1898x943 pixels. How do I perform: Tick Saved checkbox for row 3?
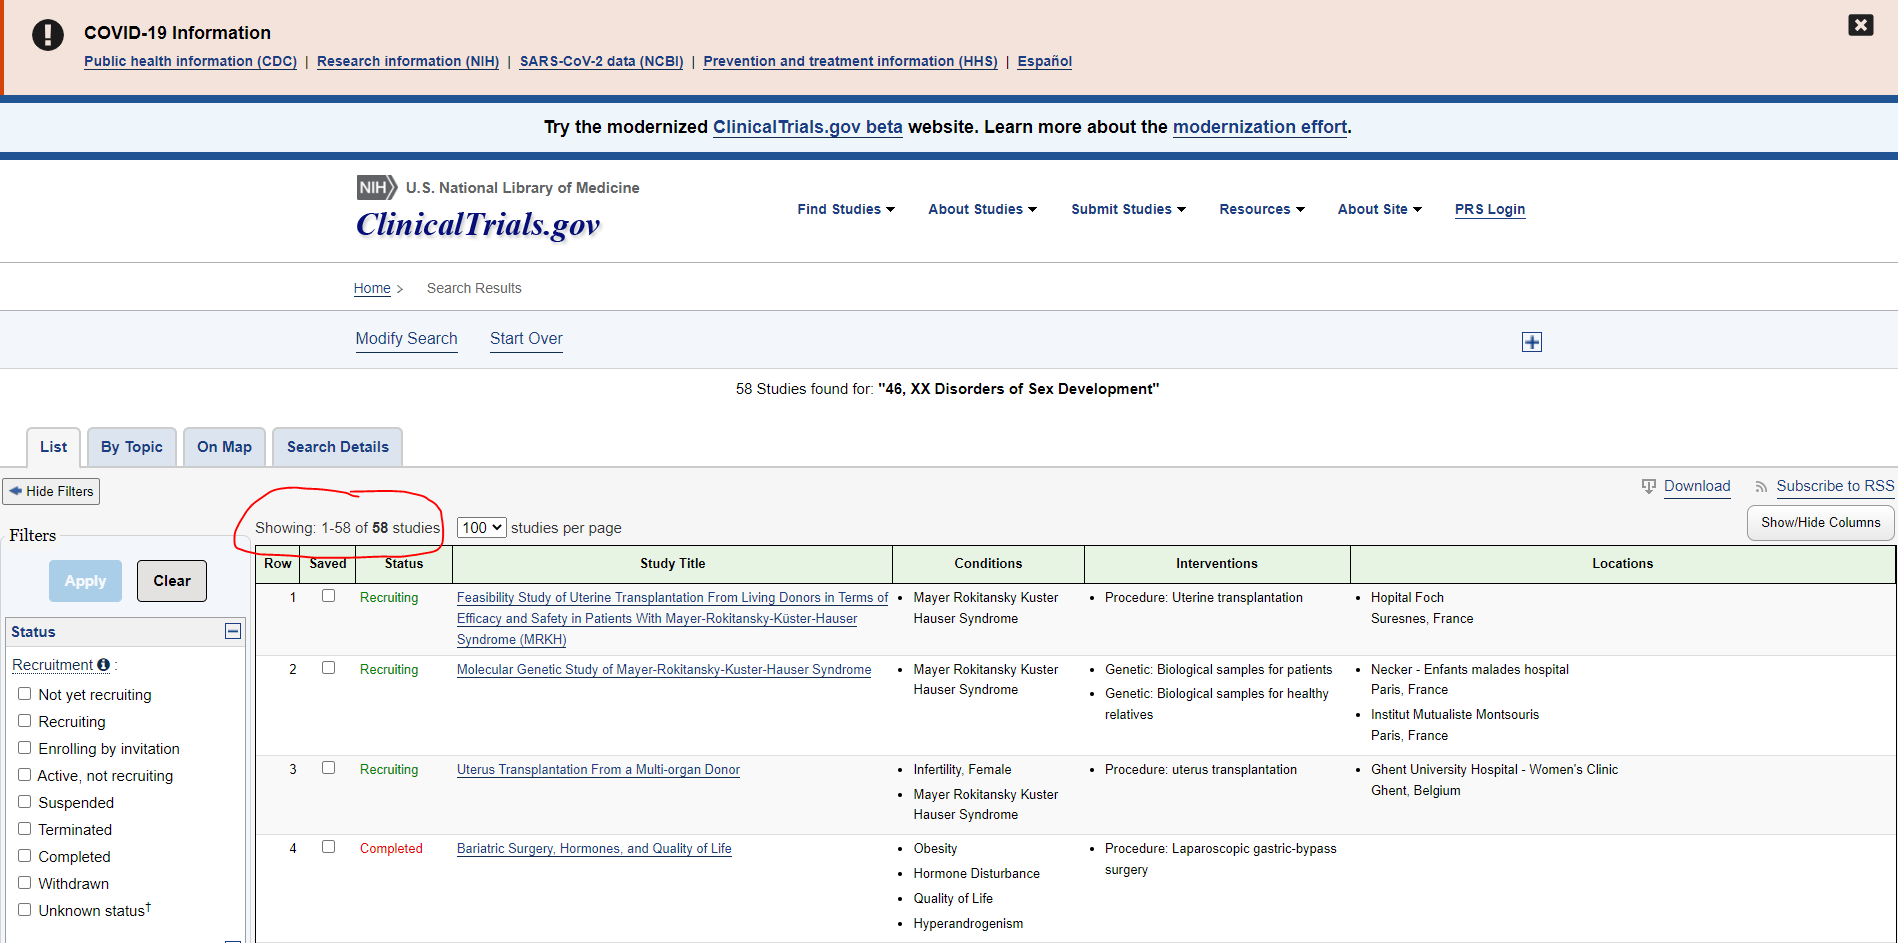coord(328,768)
